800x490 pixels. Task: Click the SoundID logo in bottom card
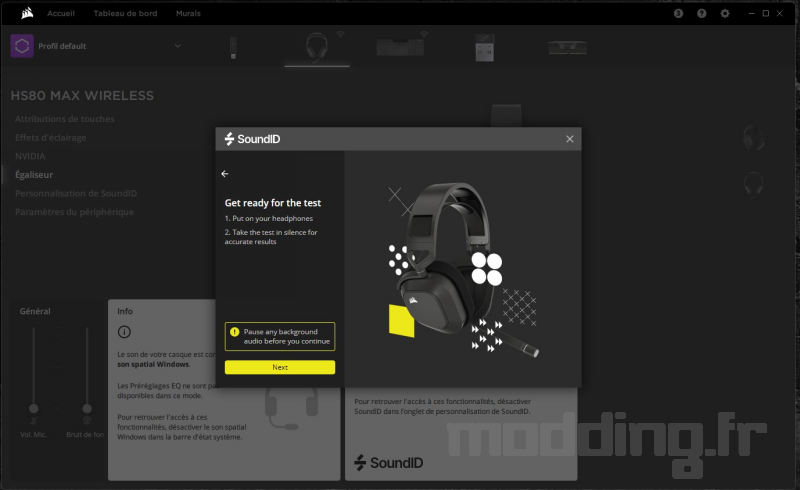[388, 462]
